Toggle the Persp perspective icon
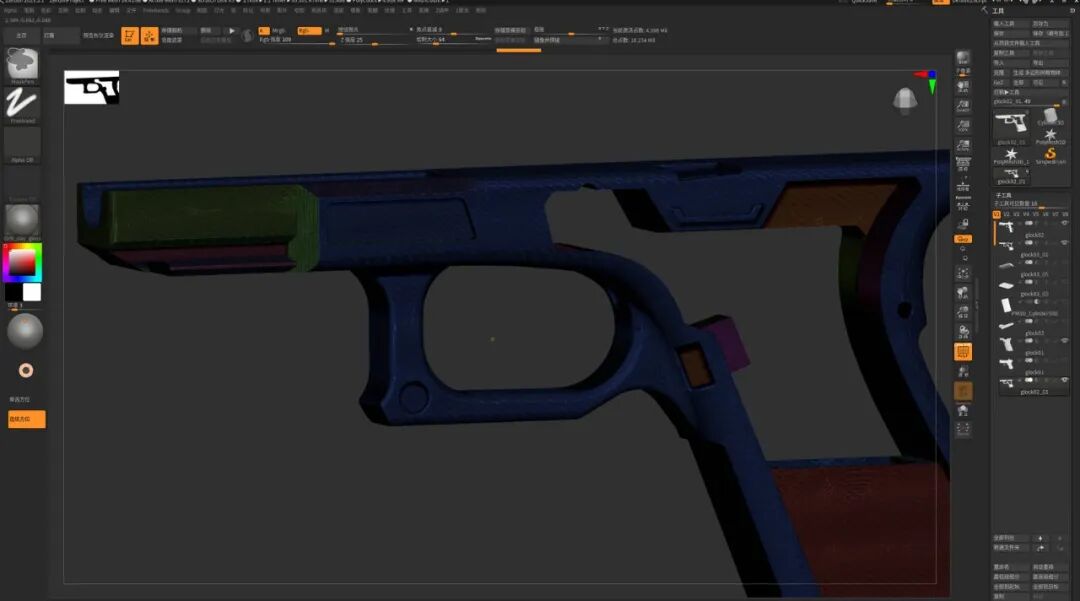 click(963, 166)
